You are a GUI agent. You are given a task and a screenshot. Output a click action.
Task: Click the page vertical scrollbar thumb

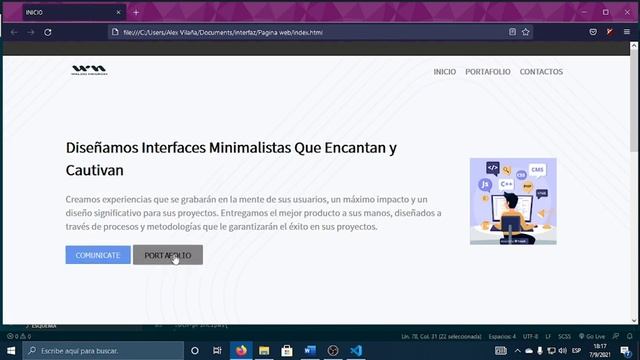pos(634,100)
